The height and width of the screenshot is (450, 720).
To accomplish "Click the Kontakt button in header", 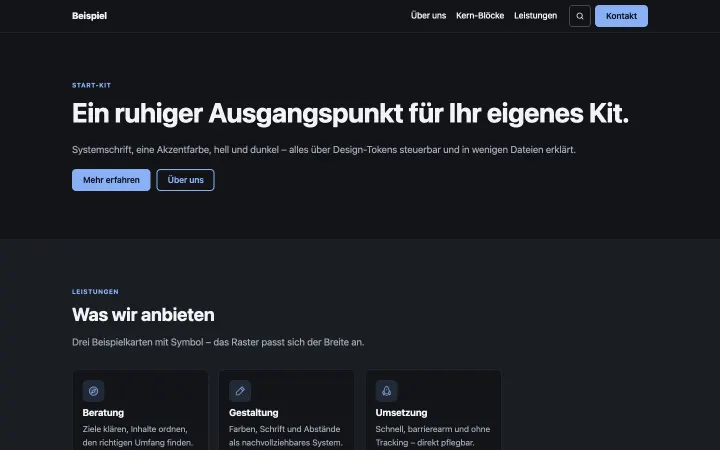I will point(621,16).
